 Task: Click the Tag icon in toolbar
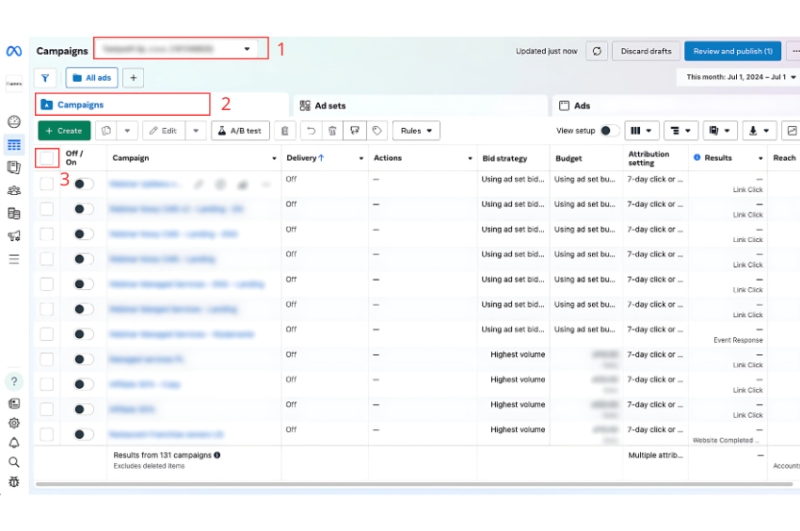click(x=377, y=131)
